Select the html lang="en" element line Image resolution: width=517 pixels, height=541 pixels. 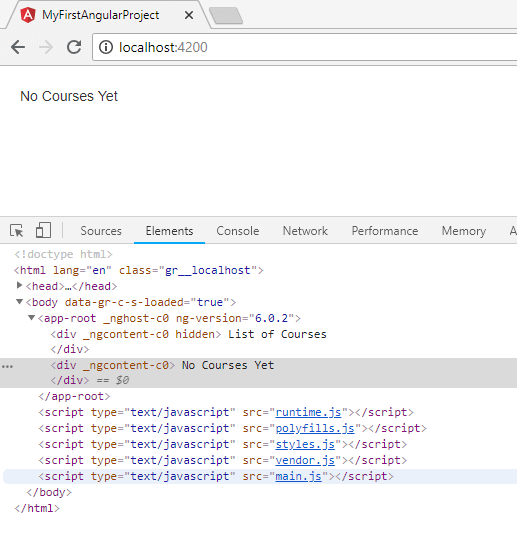tap(138, 270)
